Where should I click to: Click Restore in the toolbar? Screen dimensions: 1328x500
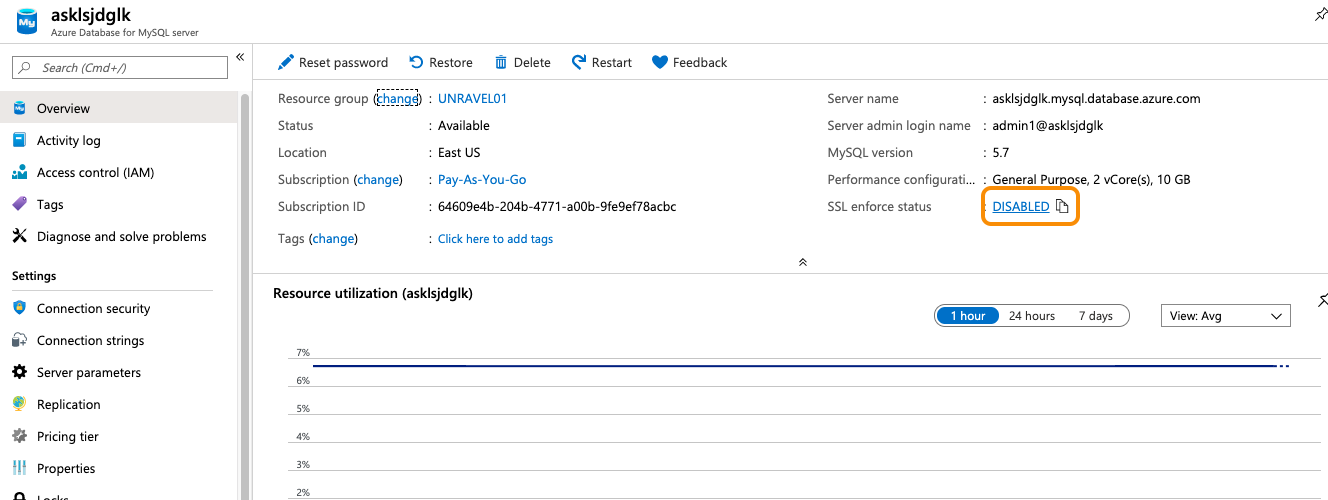click(441, 62)
